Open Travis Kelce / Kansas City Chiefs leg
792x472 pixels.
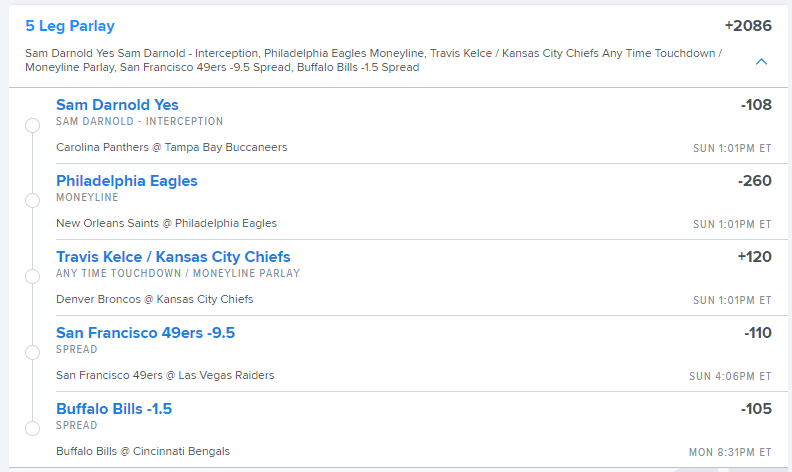(x=173, y=257)
